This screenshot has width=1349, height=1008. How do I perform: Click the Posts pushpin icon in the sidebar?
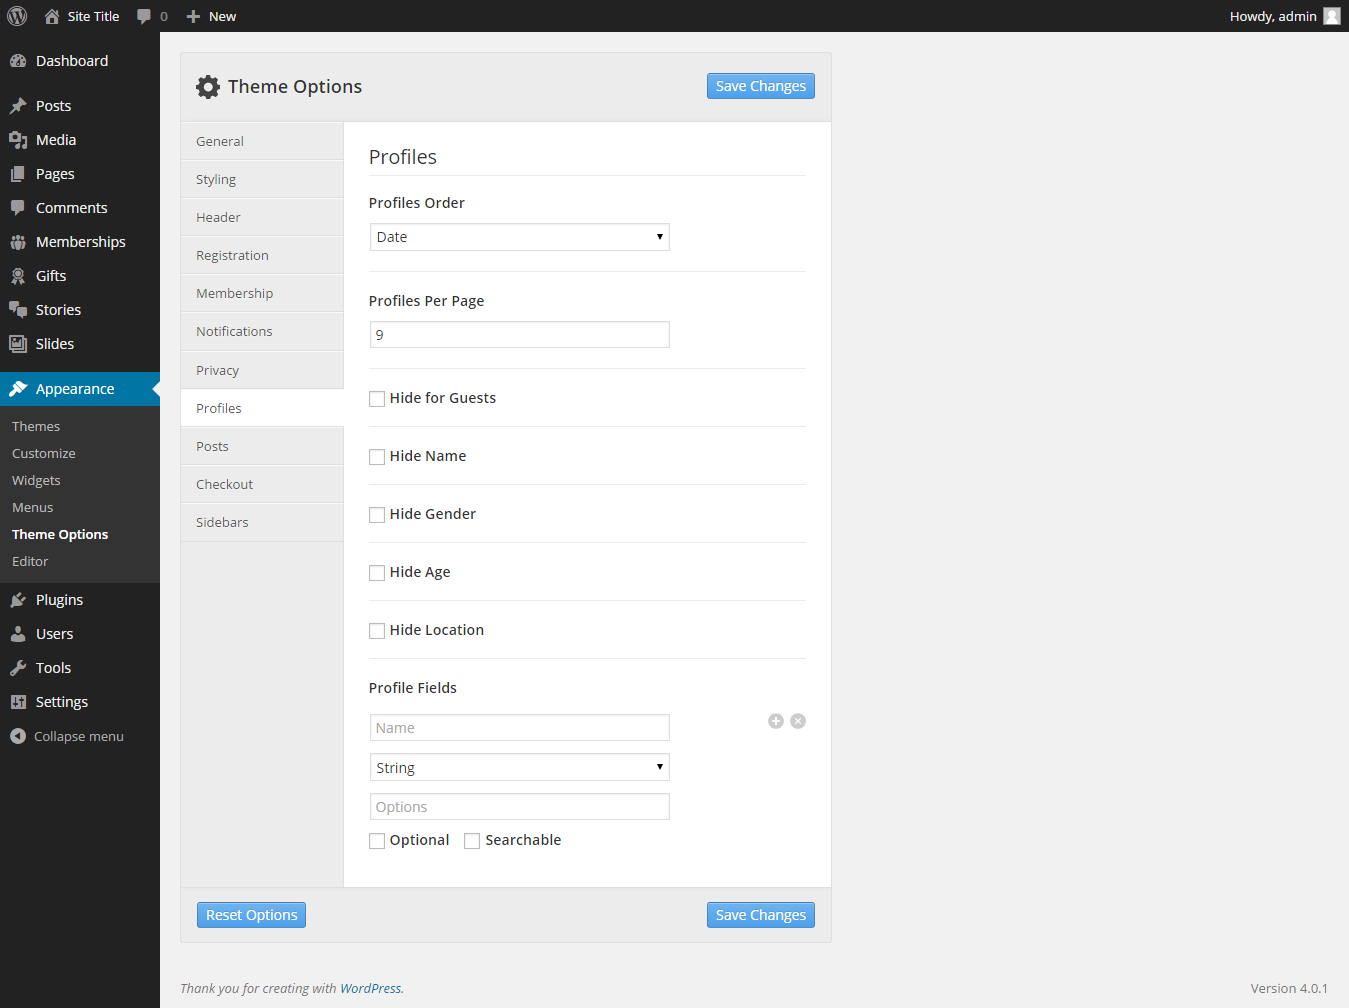[x=18, y=106]
